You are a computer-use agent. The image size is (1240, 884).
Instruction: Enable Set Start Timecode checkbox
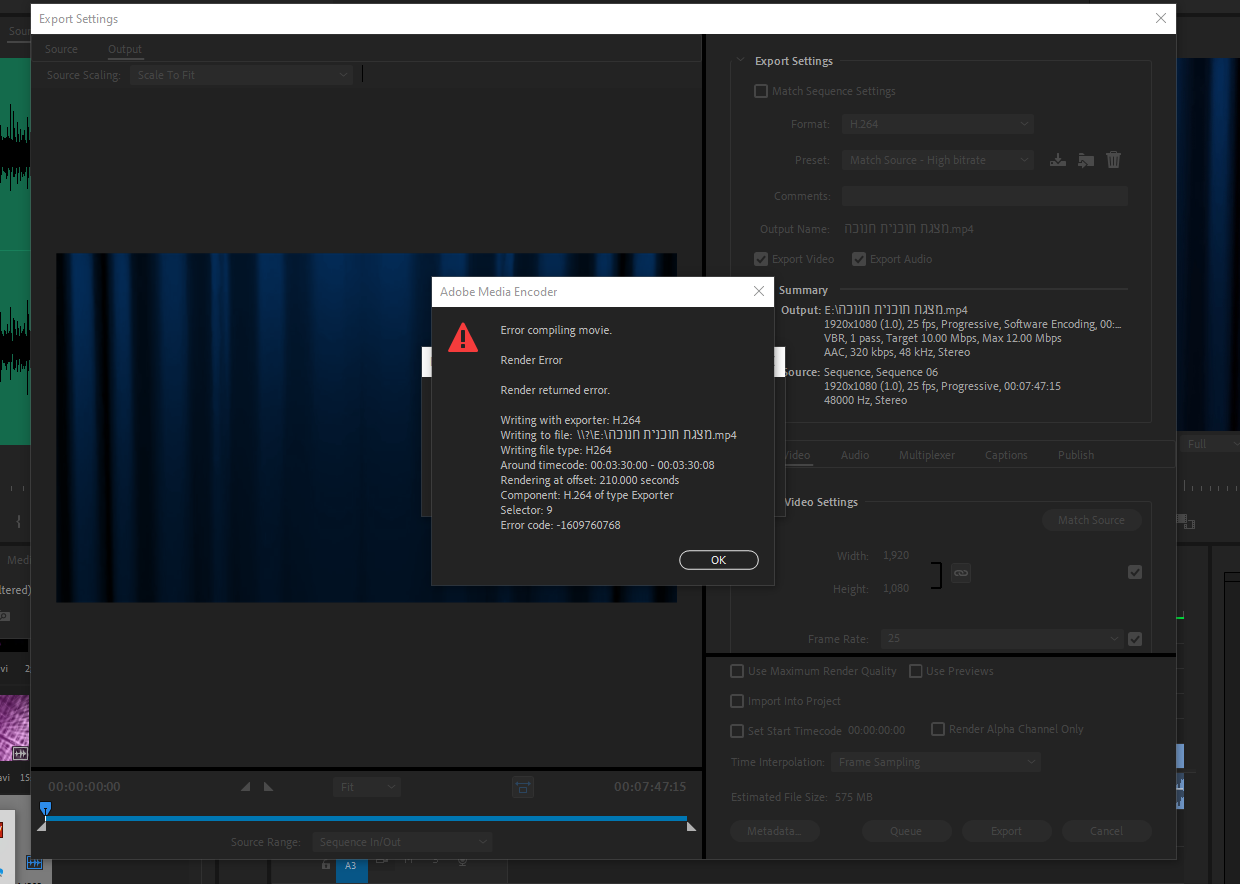(x=737, y=731)
